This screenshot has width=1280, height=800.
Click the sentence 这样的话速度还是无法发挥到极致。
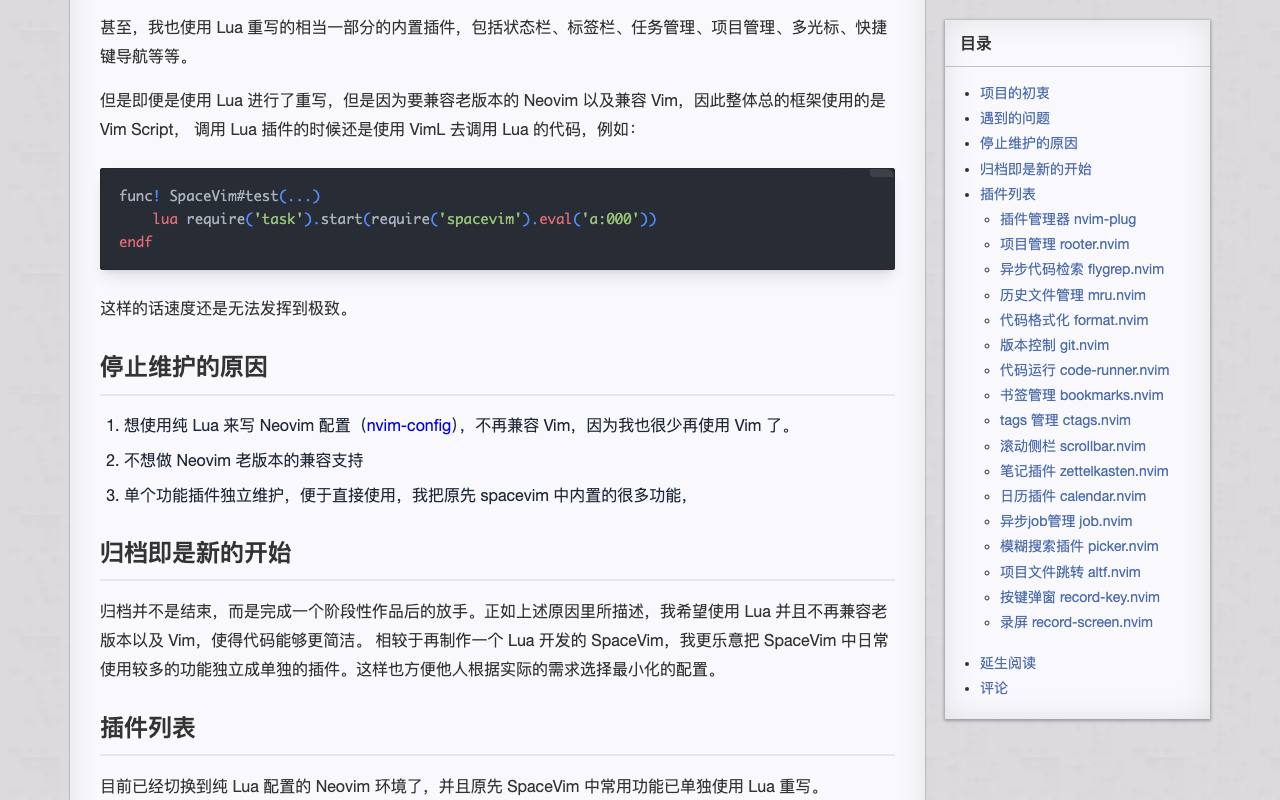(x=228, y=308)
